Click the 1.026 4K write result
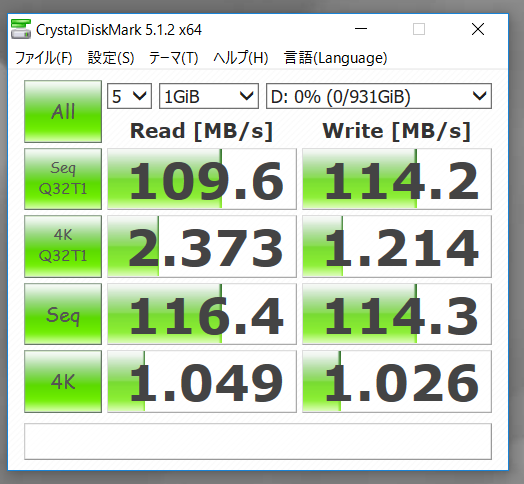This screenshot has width=524, height=484. tap(397, 381)
